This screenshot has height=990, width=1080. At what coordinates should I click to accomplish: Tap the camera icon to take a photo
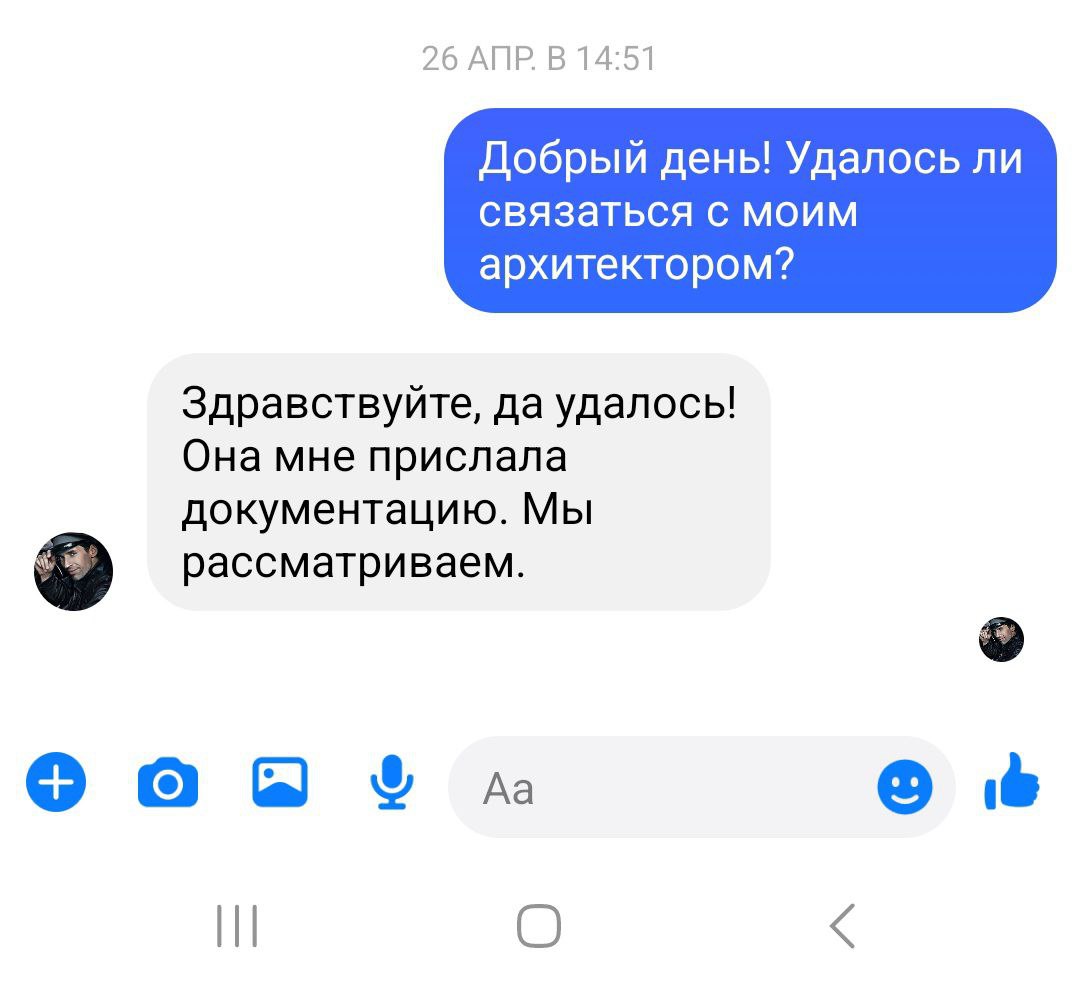click(x=168, y=783)
